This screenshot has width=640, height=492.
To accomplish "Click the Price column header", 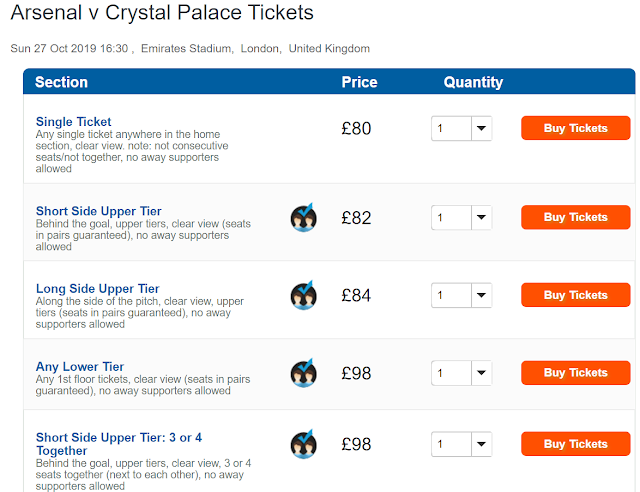I will pyautogui.click(x=359, y=82).
